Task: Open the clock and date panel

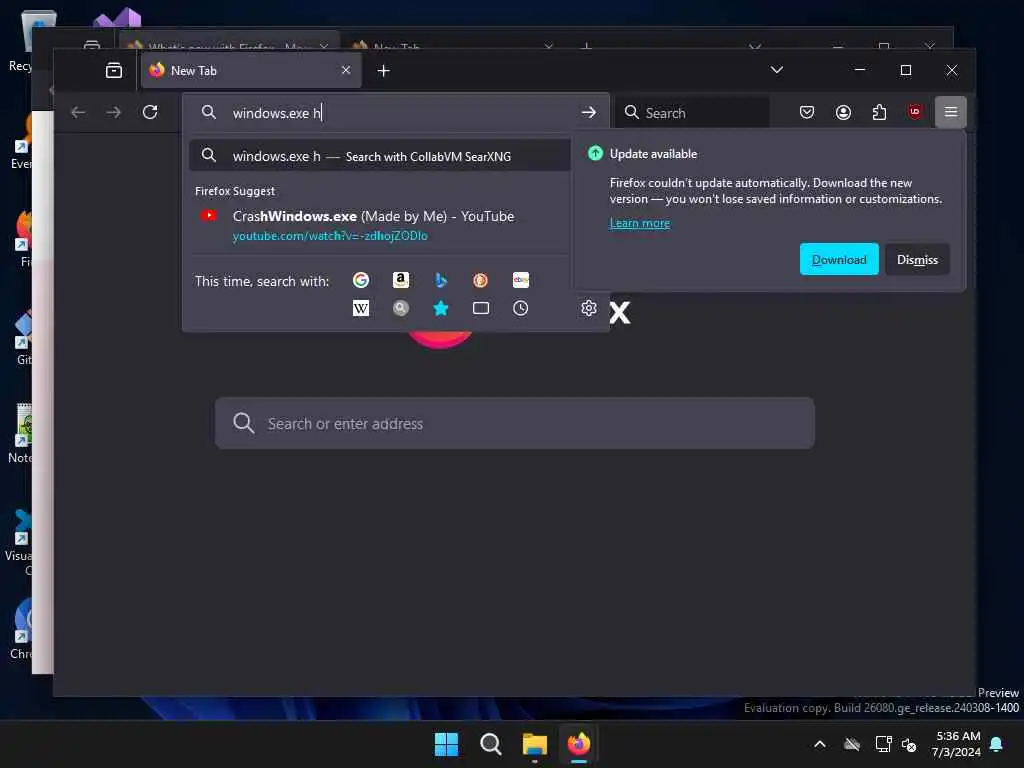Action: [x=957, y=744]
